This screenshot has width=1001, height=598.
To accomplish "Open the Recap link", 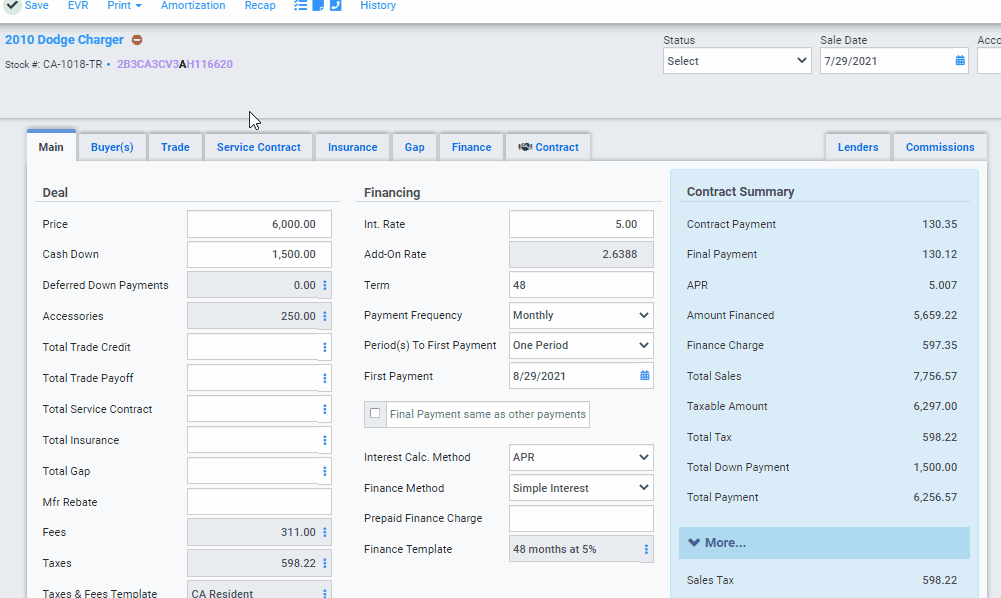I will [260, 5].
